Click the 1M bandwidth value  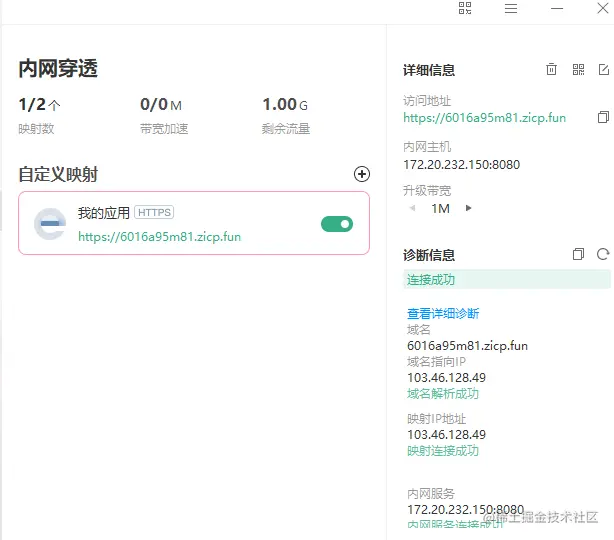[x=441, y=208]
